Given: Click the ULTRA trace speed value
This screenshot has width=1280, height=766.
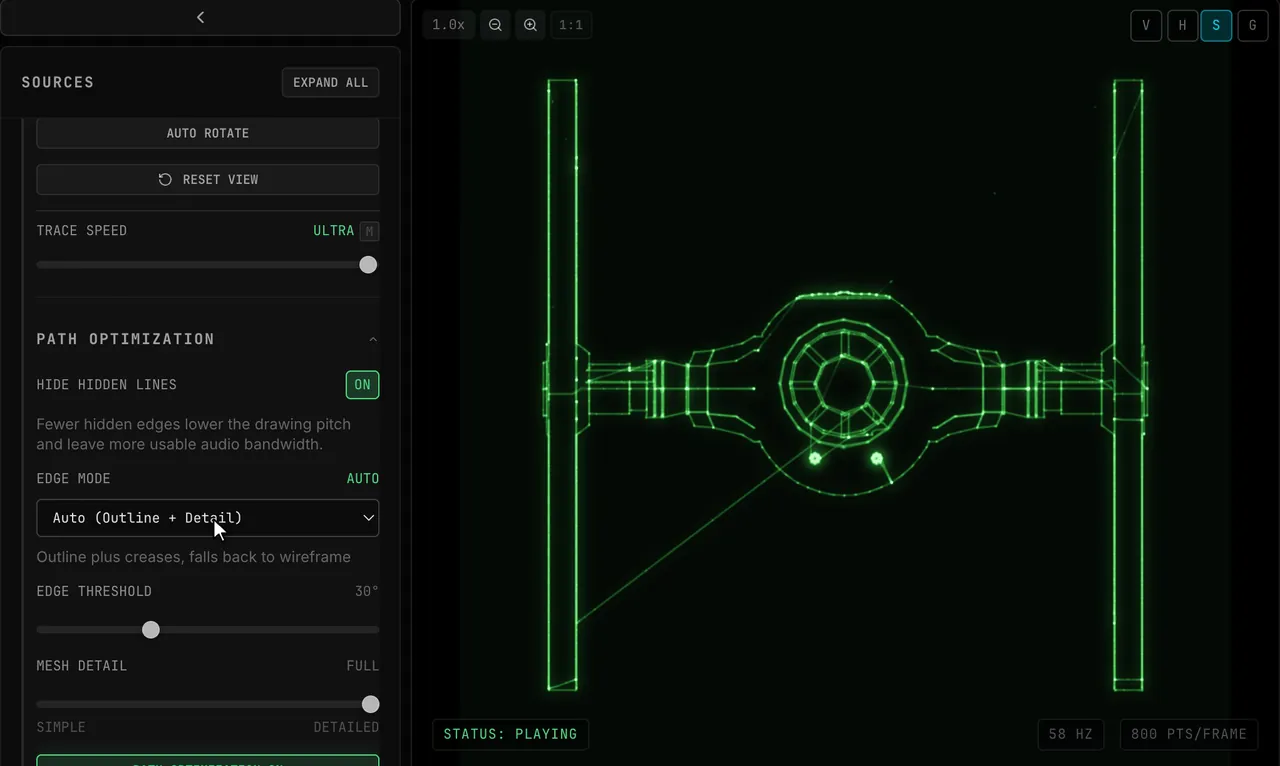Looking at the screenshot, I should (333, 231).
